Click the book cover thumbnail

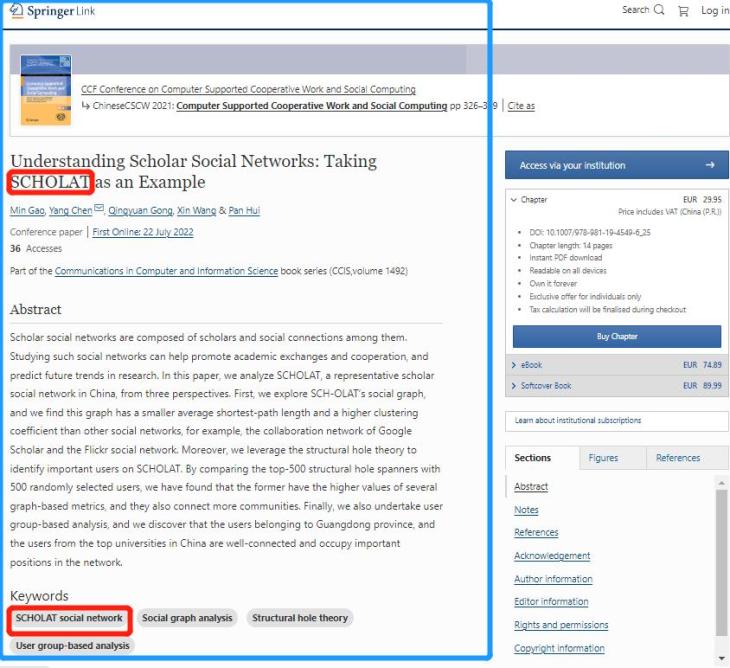(45, 90)
